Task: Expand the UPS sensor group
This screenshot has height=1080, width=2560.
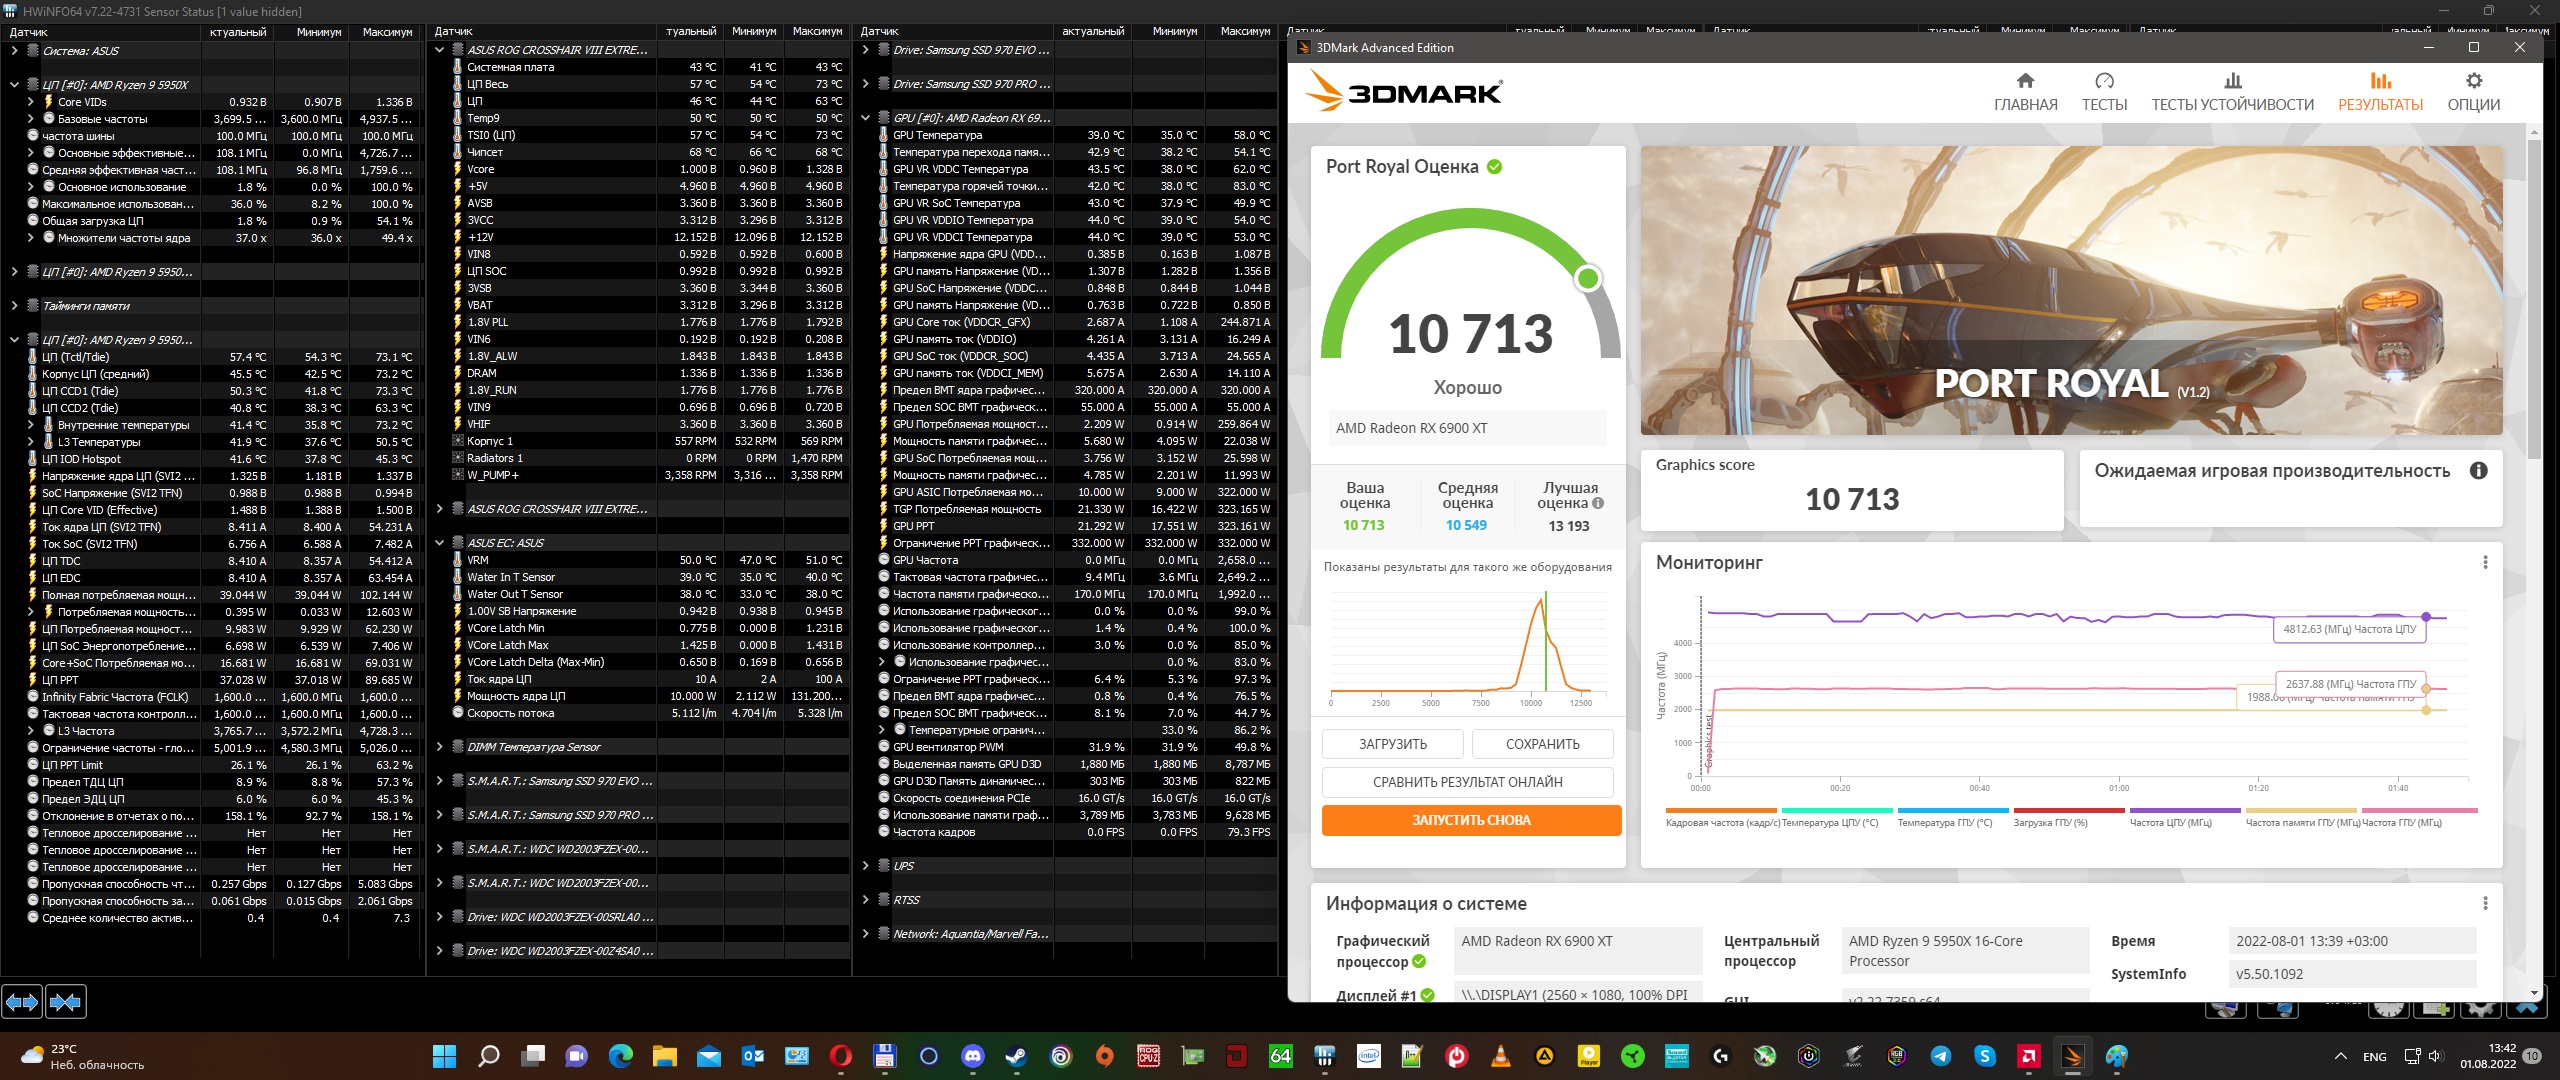Action: point(865,866)
